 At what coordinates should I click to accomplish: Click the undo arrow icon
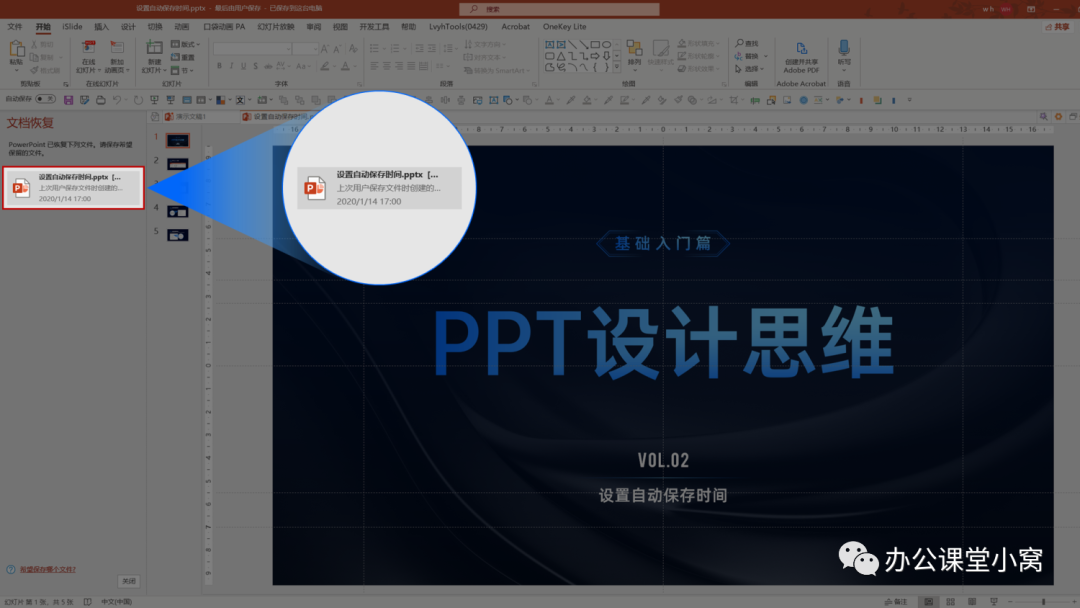click(x=117, y=100)
